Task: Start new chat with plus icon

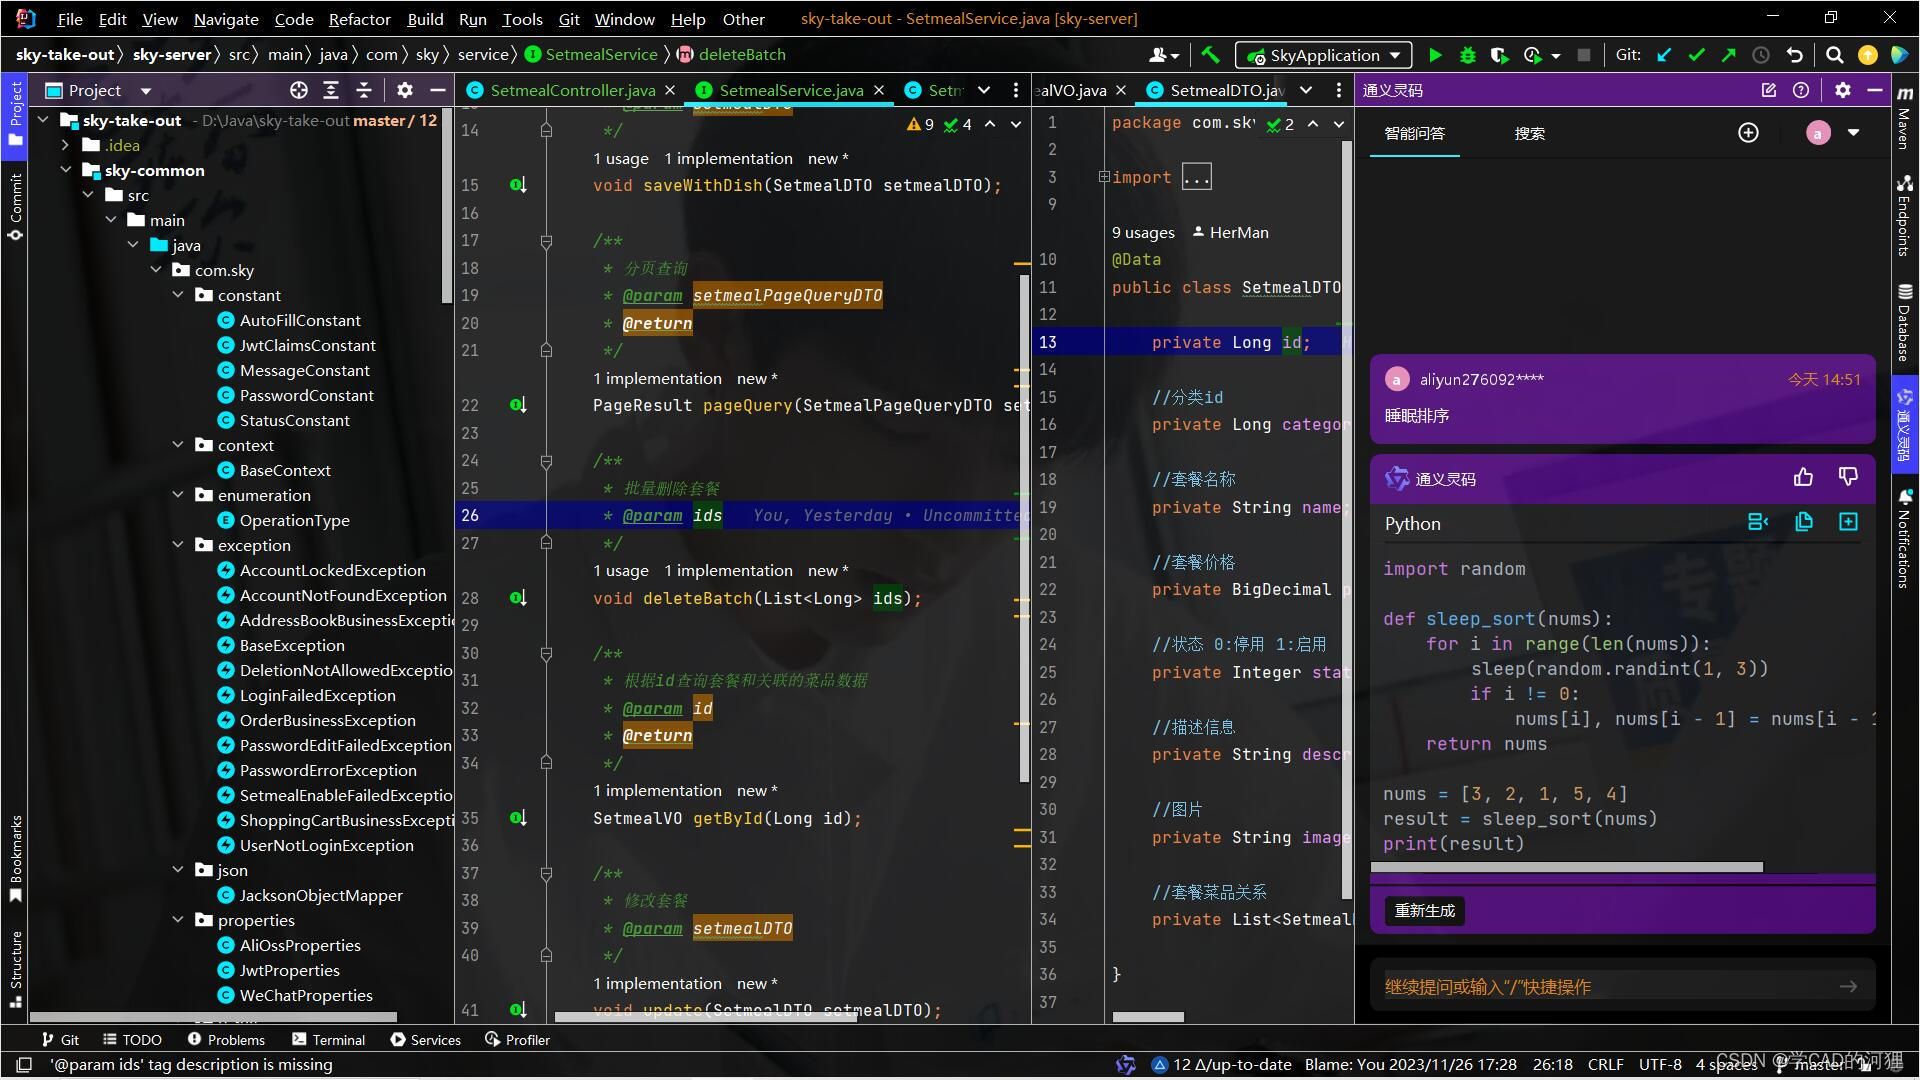Action: [1748, 133]
